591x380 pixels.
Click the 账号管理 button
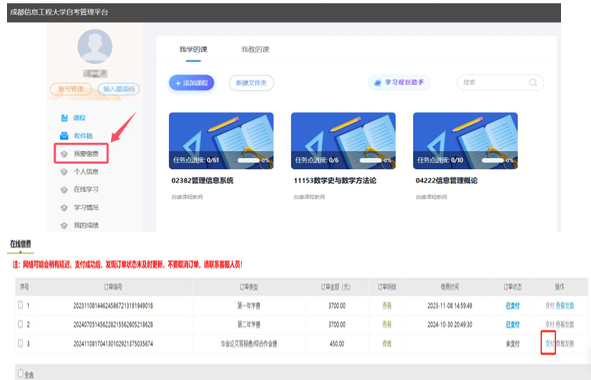click(x=70, y=89)
